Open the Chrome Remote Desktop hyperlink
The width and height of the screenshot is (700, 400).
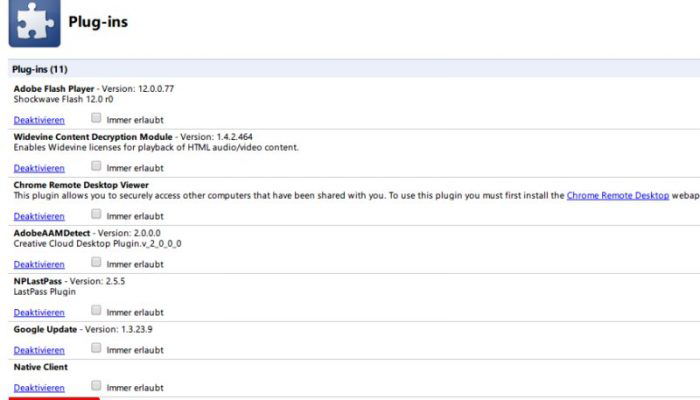coord(618,196)
